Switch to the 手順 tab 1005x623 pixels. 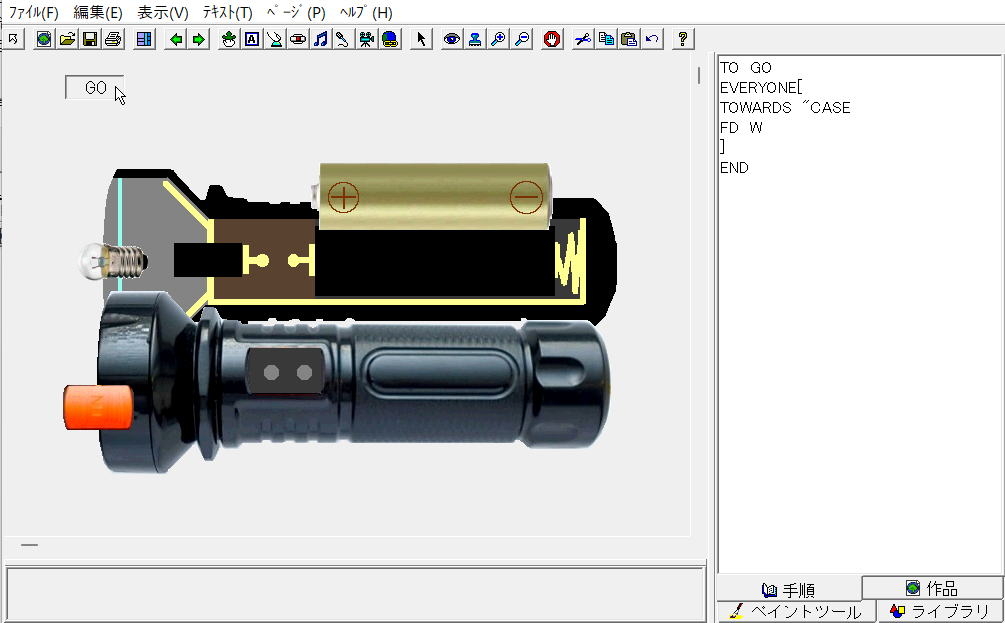pyautogui.click(x=789, y=590)
